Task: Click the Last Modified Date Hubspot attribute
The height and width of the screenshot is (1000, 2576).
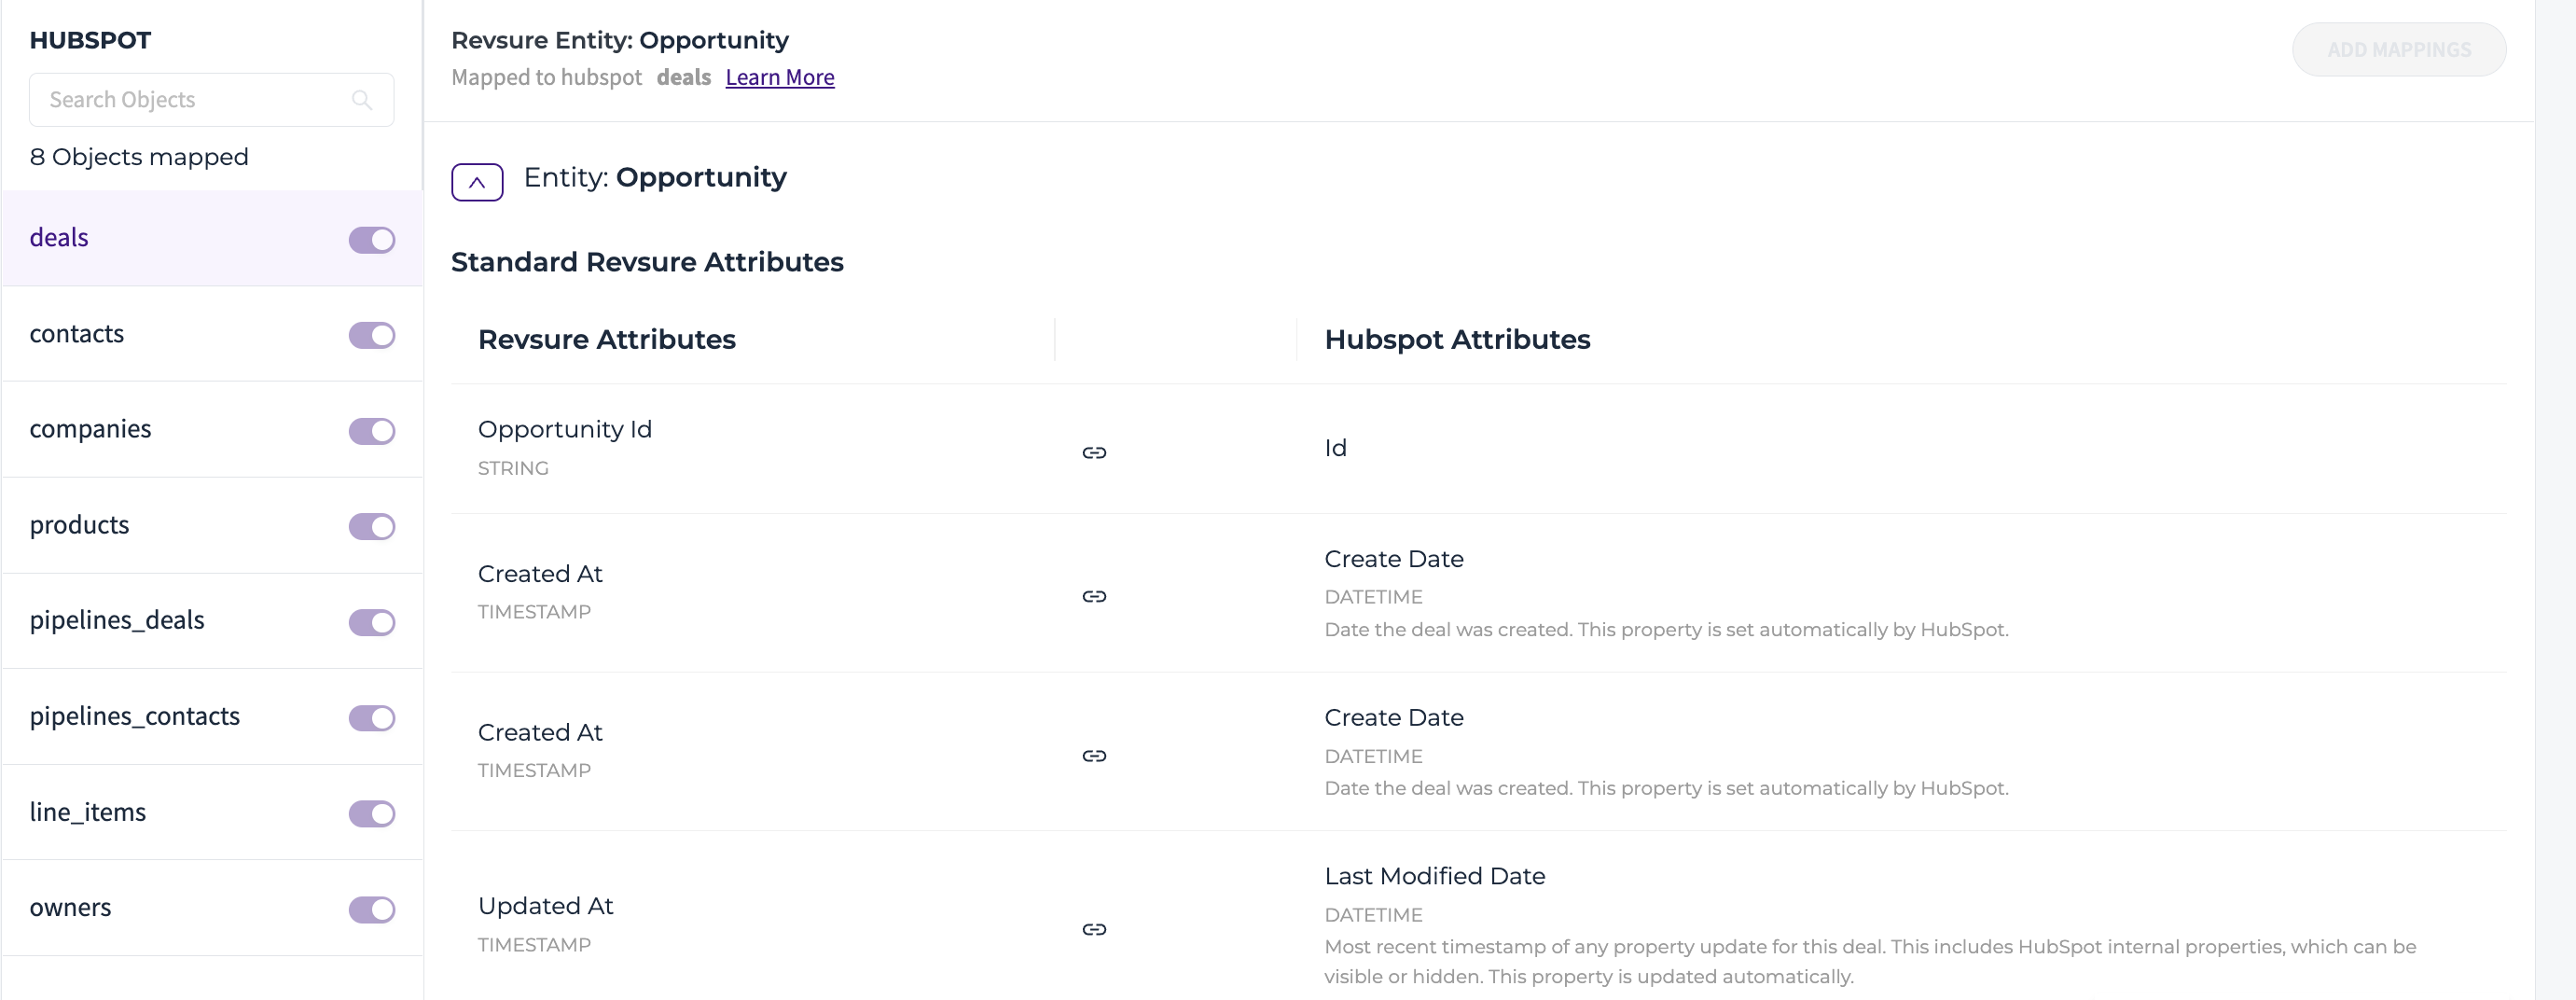Action: [1434, 876]
